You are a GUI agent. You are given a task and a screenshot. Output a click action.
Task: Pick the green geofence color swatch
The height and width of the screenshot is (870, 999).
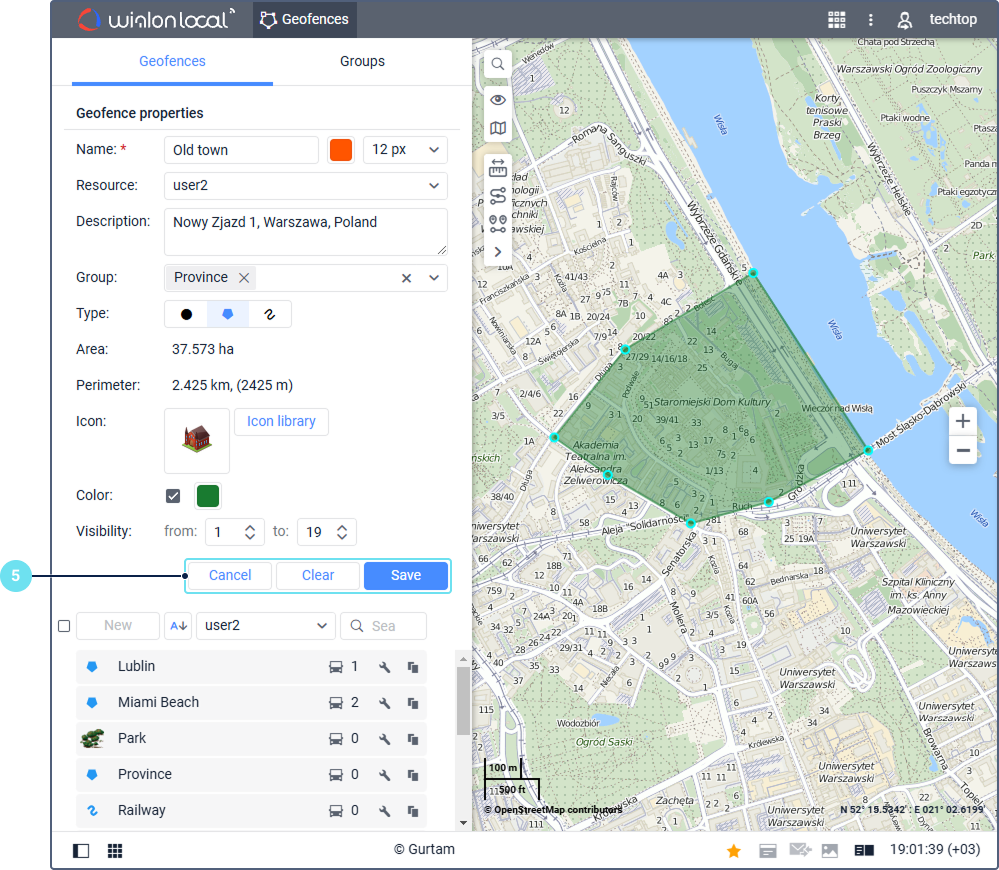click(x=208, y=496)
